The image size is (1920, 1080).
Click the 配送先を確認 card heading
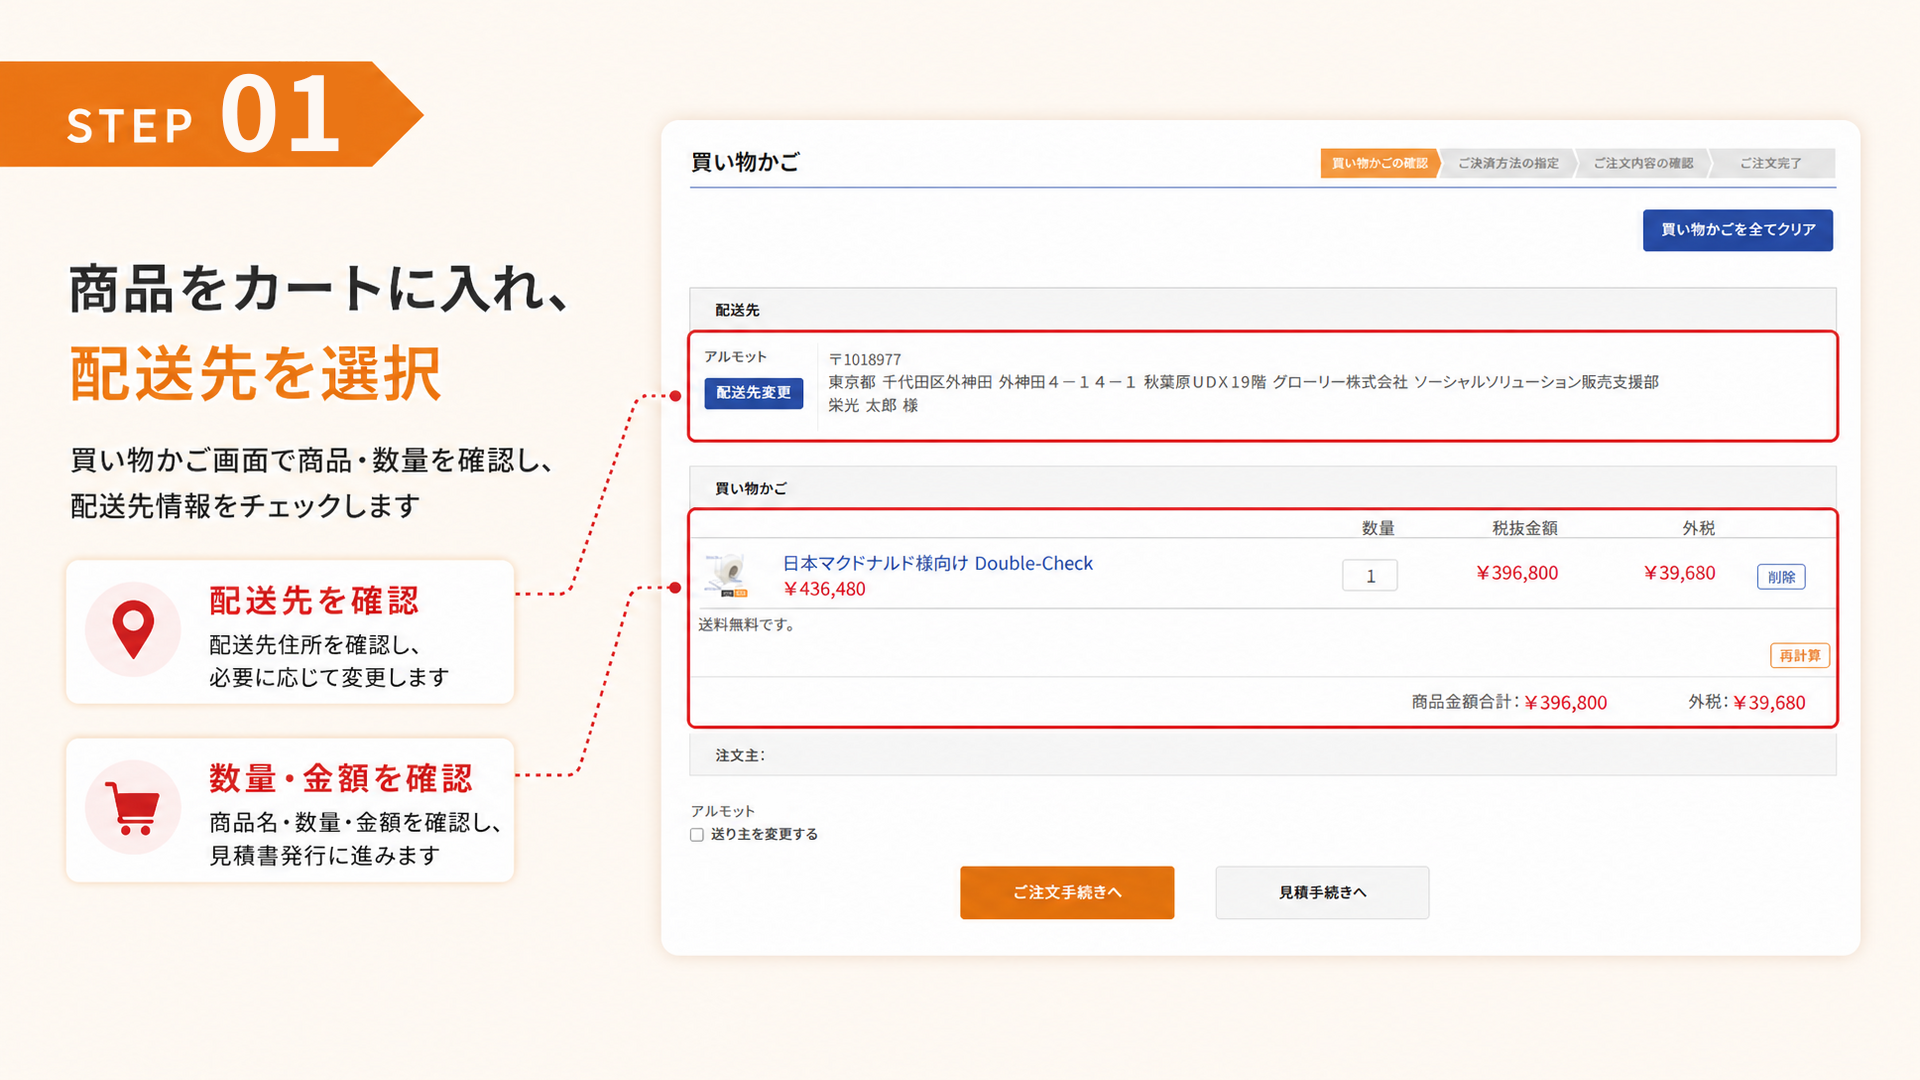[314, 601]
